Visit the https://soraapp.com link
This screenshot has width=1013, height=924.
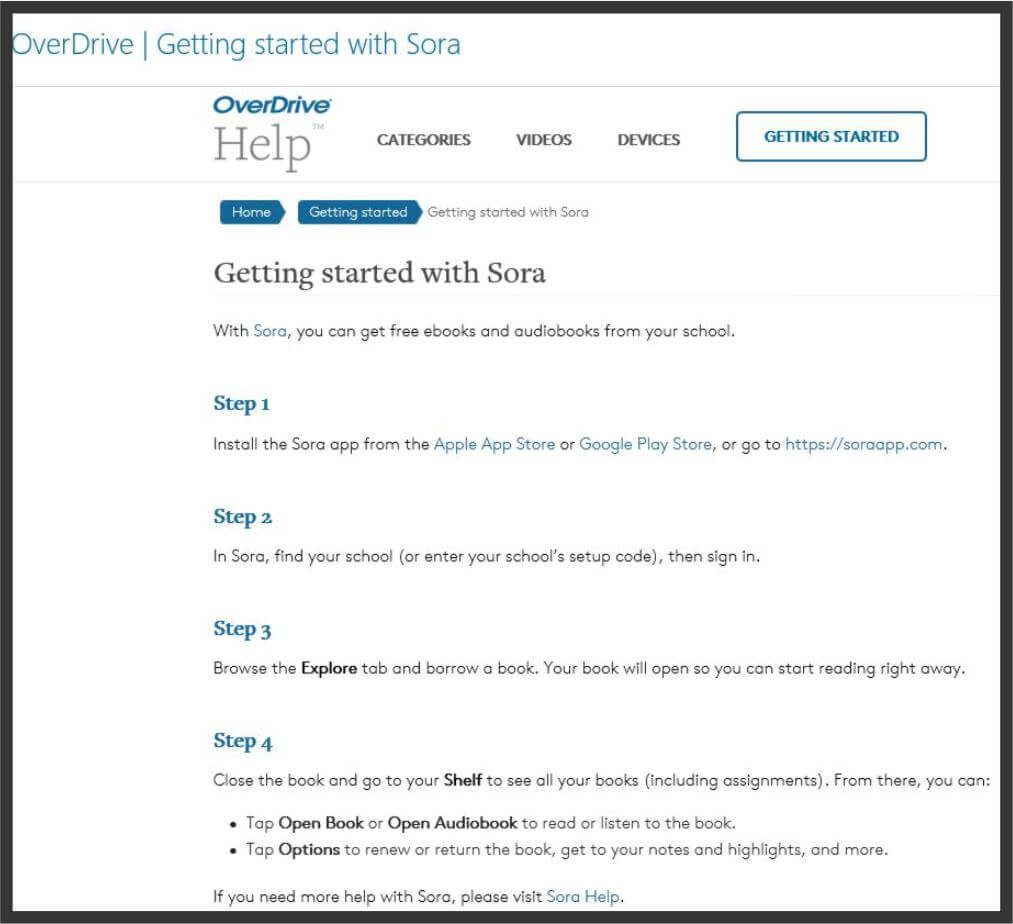point(864,445)
